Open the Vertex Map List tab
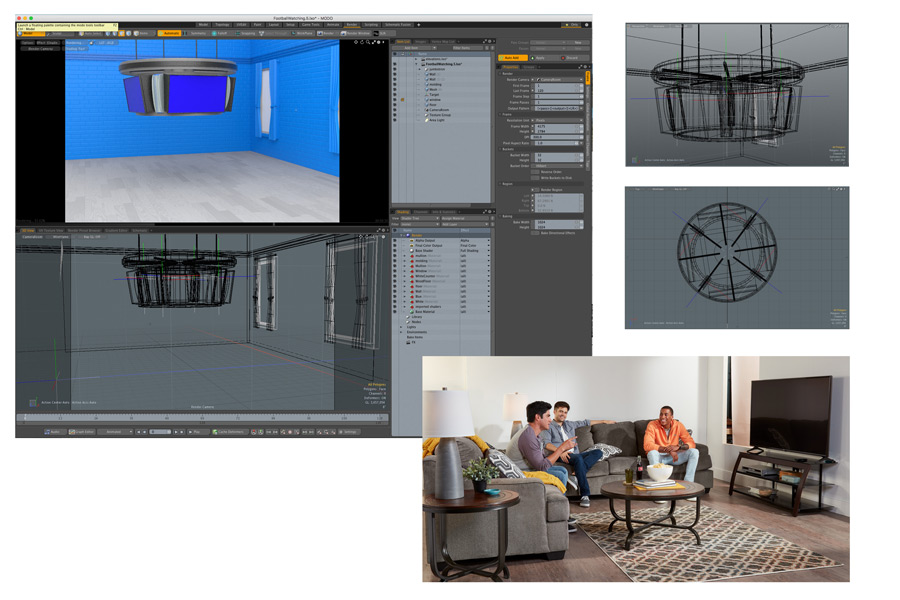The height and width of the screenshot is (600, 900). tap(443, 41)
